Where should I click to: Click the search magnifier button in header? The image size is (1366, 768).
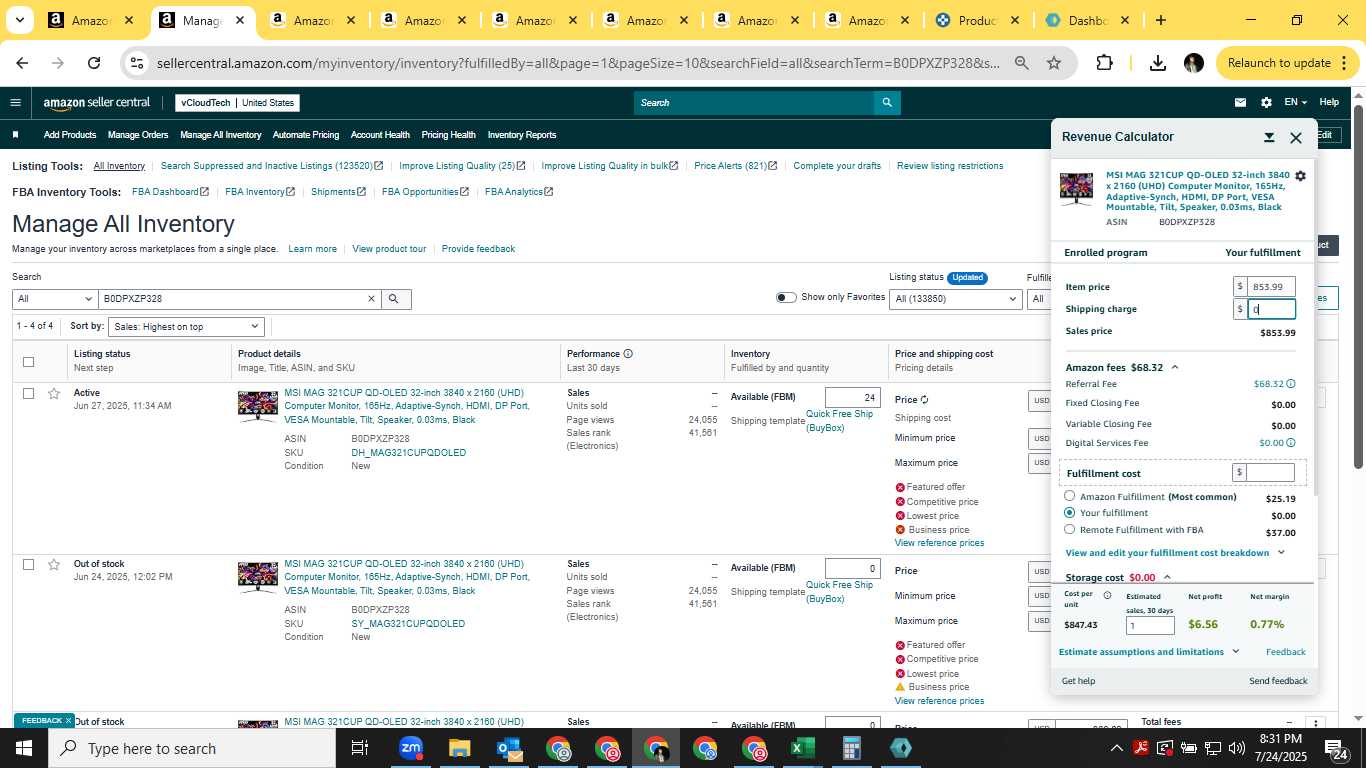887,102
